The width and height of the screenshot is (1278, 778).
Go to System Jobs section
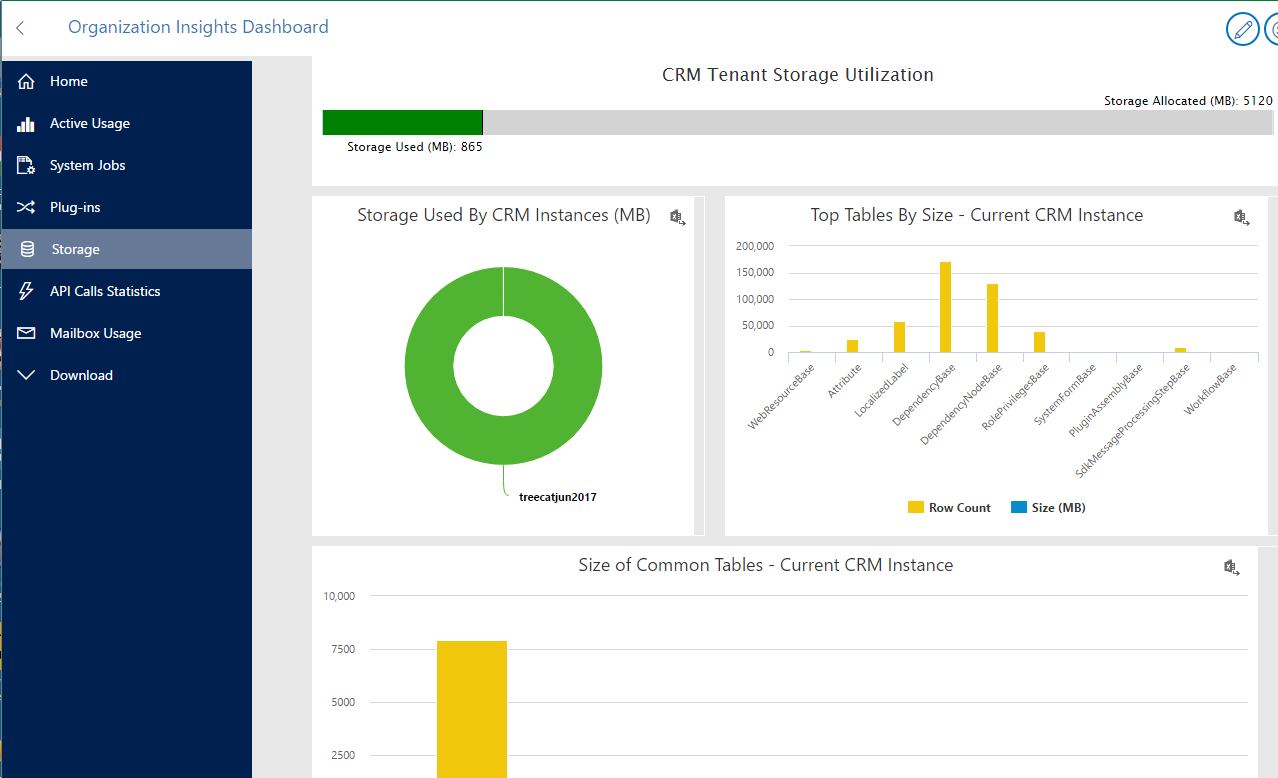point(126,165)
